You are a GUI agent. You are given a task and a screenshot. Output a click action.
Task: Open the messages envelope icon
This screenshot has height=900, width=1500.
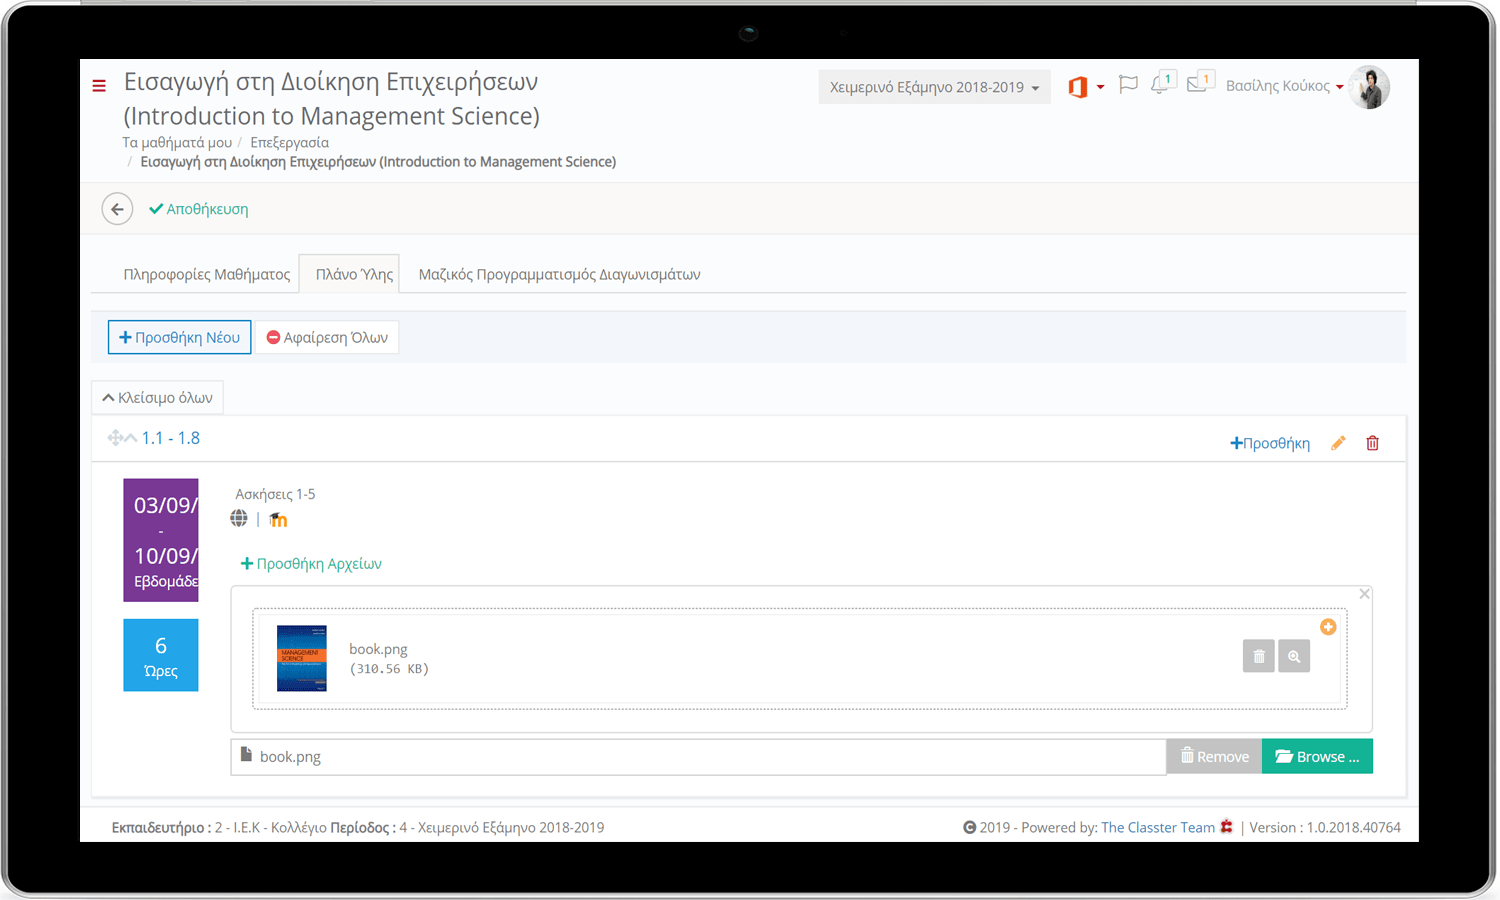pos(1198,84)
